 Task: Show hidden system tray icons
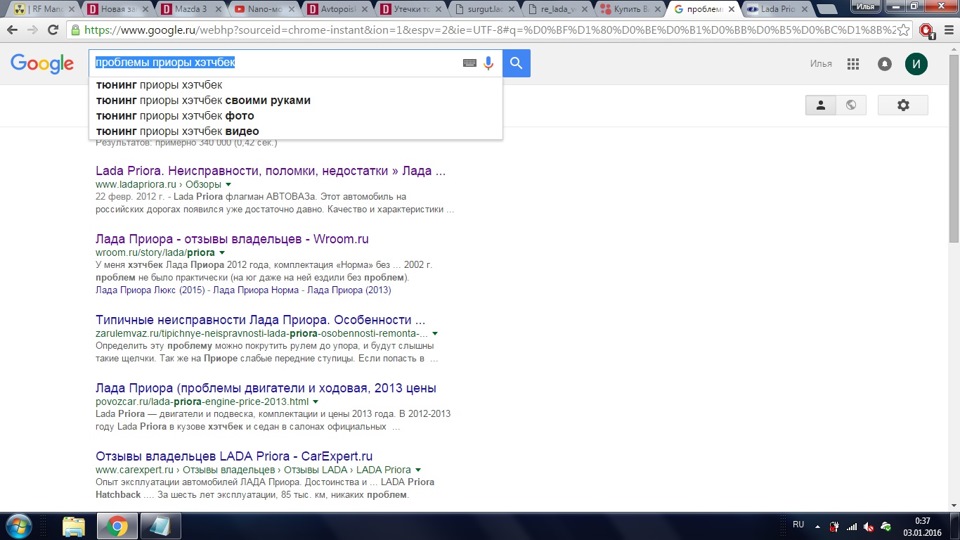(817, 526)
